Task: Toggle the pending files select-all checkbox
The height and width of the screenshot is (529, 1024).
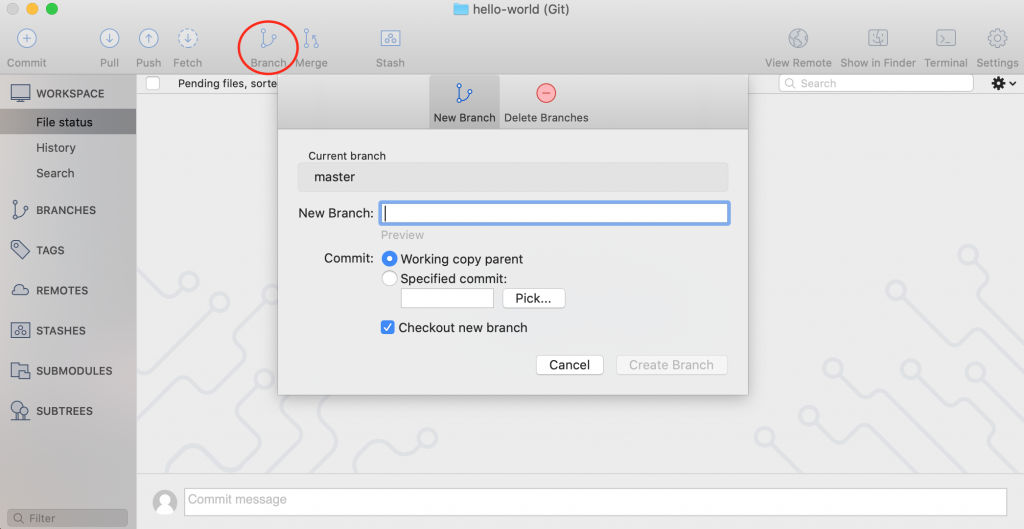Action: [x=153, y=84]
